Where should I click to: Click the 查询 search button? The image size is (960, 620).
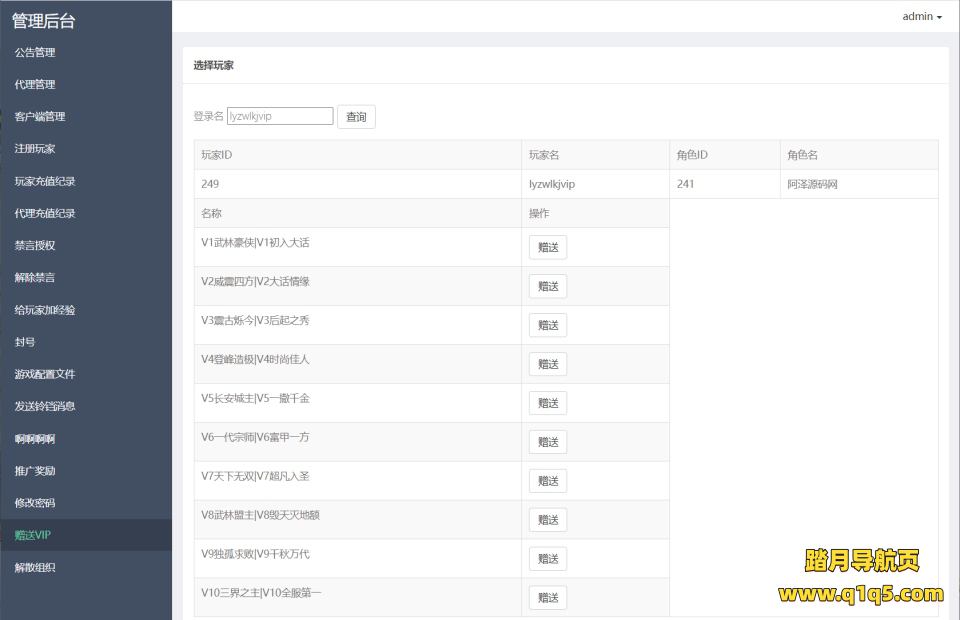356,117
